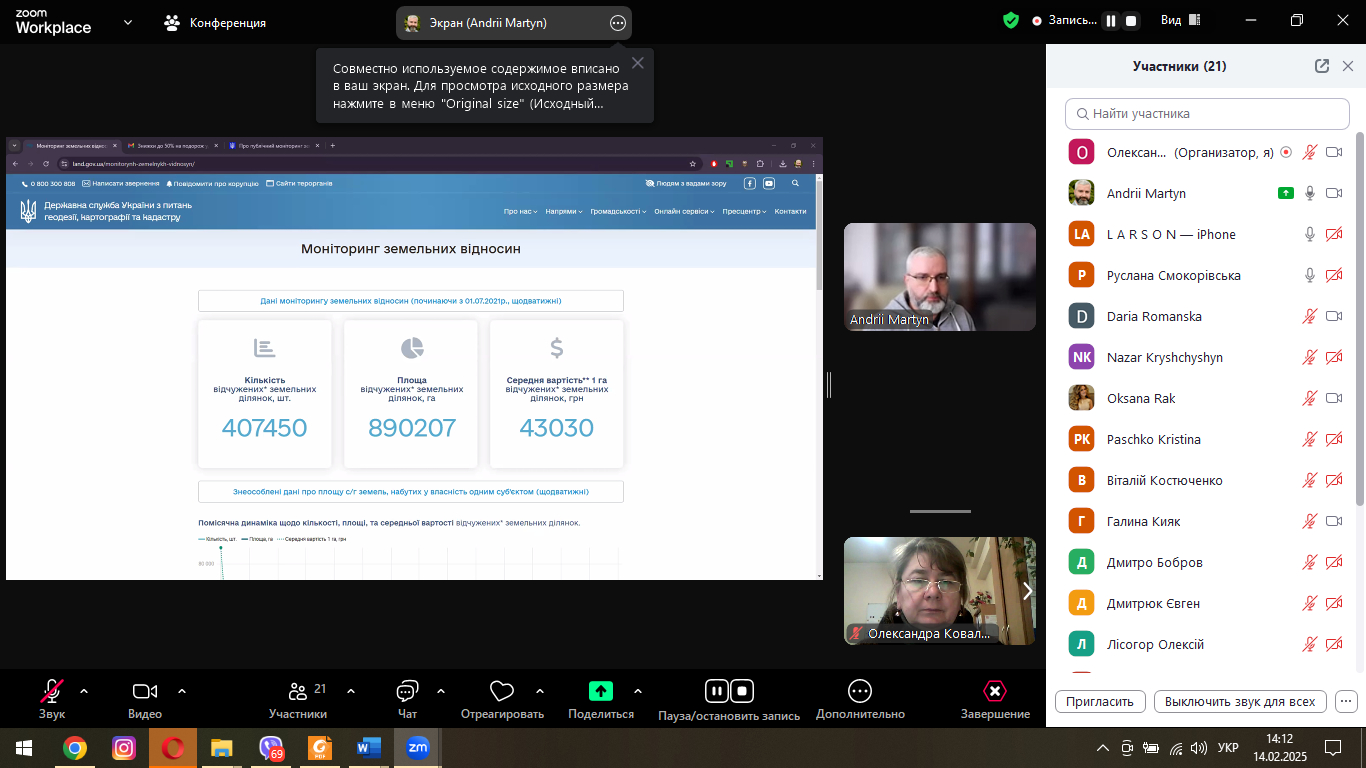The width and height of the screenshot is (1366, 768).
Task: Open the More options ellipsis icon
Action: click(859, 692)
